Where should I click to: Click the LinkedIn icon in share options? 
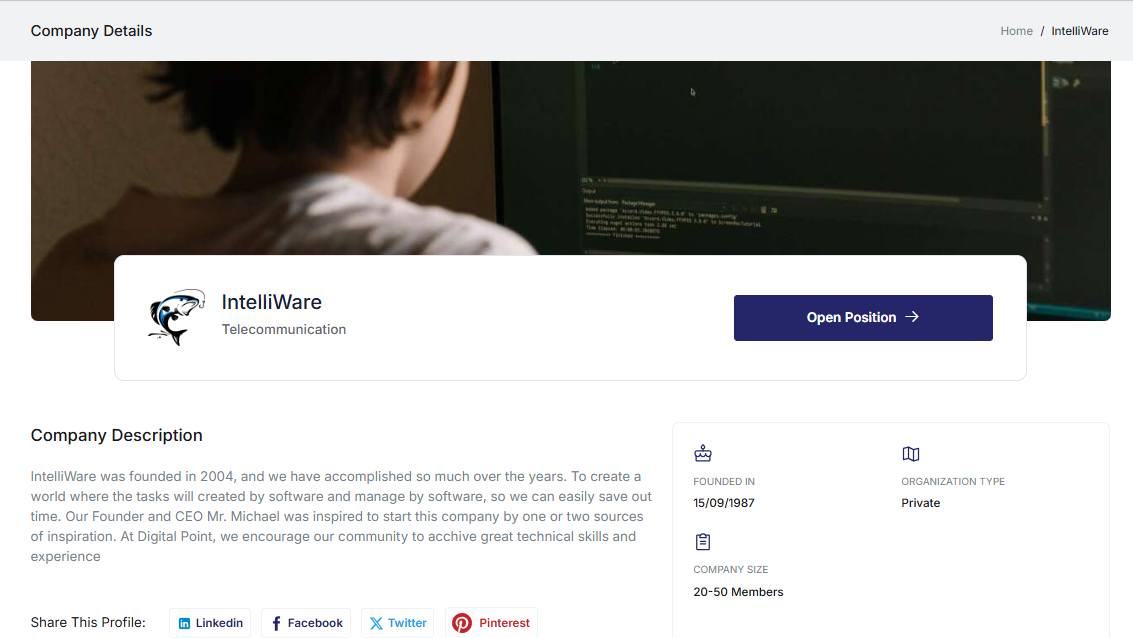point(184,623)
